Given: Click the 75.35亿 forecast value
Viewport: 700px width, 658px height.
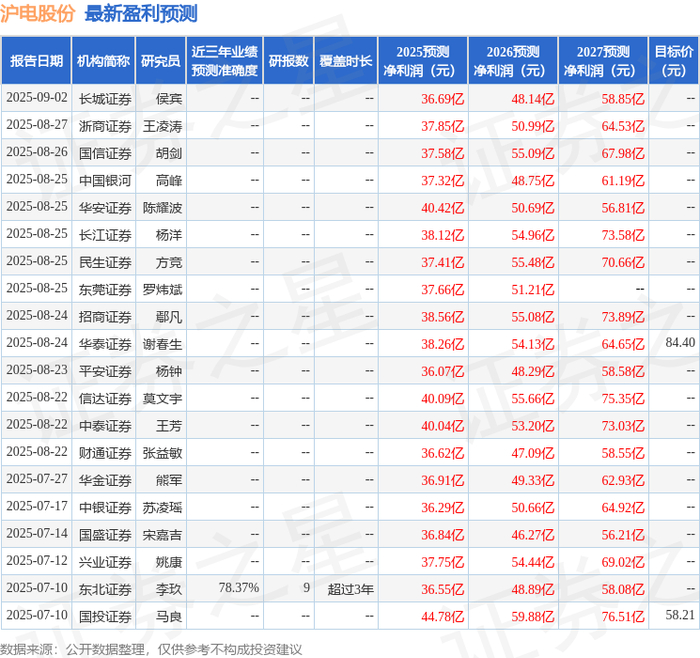Looking at the screenshot, I should pyautogui.click(x=623, y=398).
